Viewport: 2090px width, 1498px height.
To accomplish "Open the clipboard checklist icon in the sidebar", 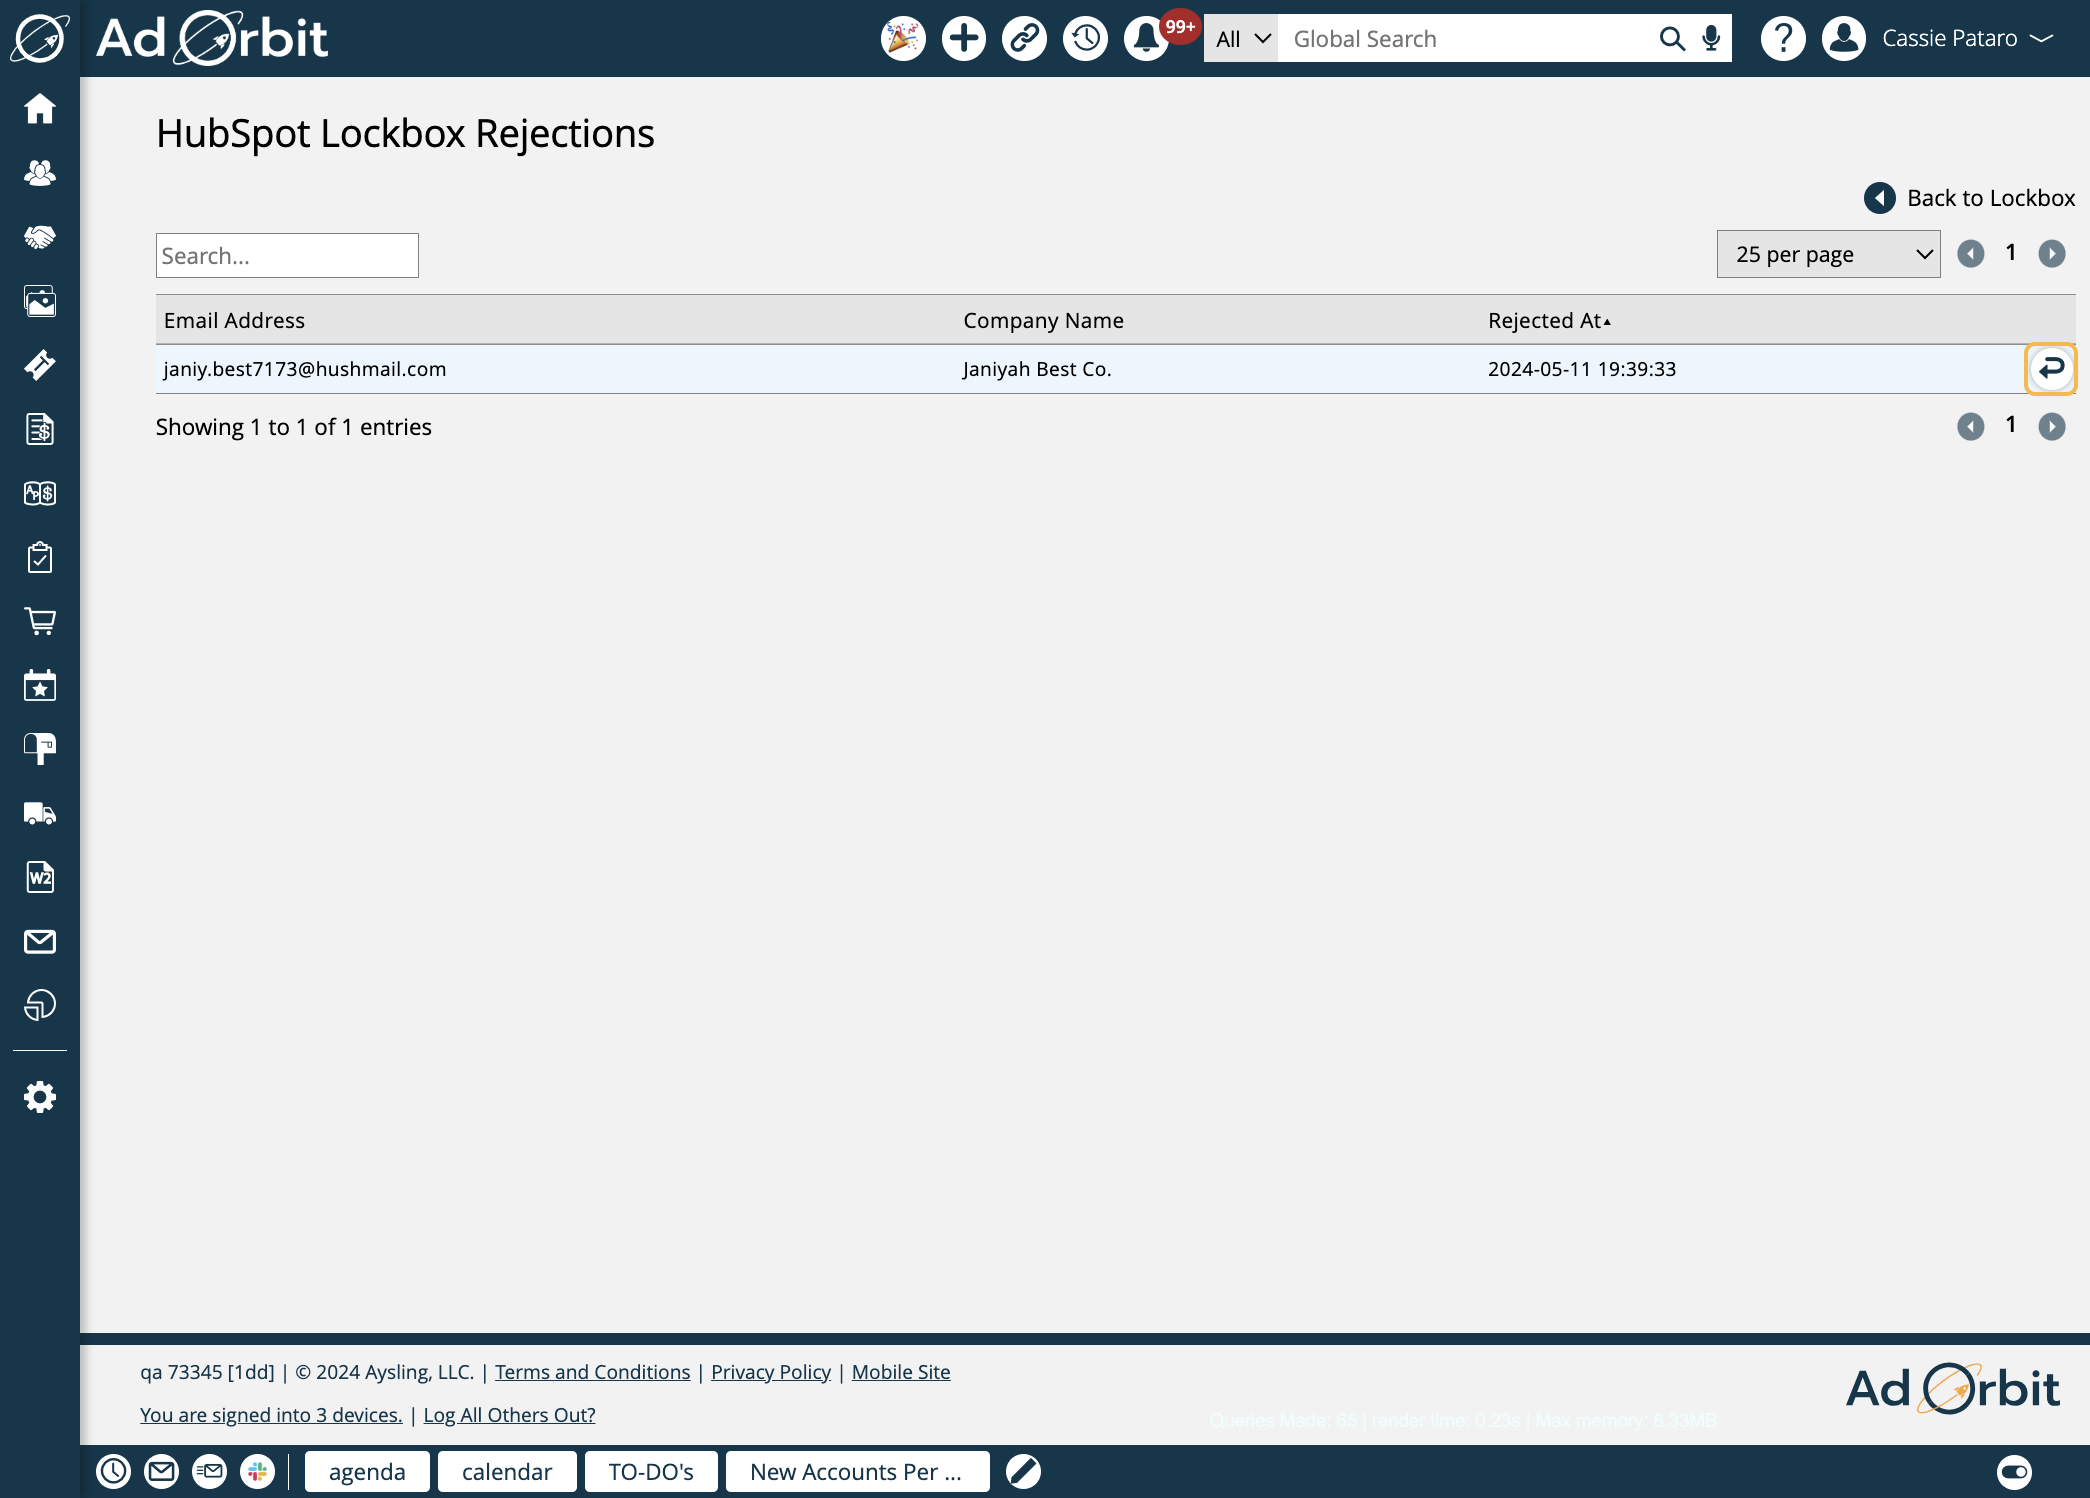I will click(40, 557).
